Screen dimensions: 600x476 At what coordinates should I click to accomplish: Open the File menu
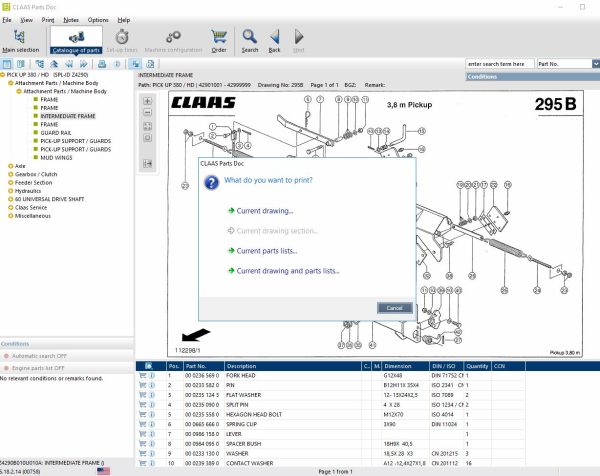7,20
